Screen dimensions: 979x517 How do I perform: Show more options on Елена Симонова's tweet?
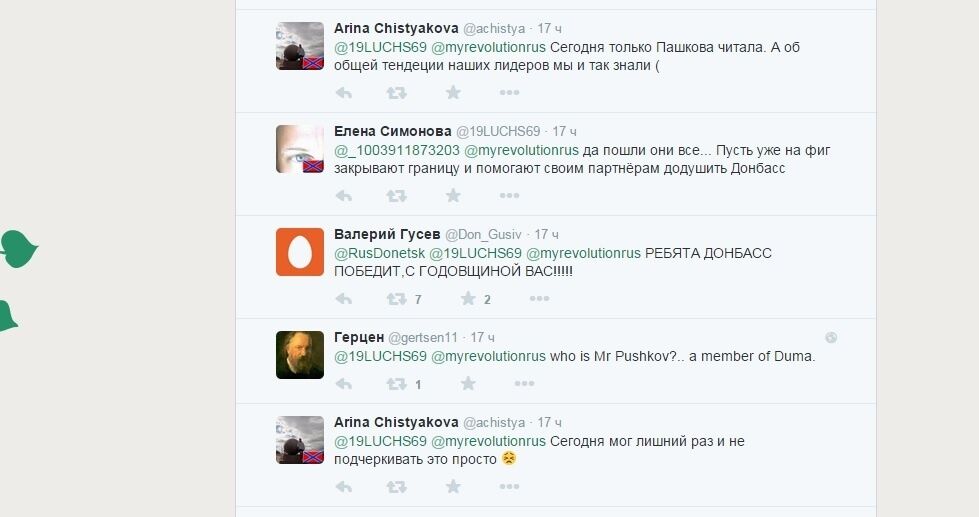pyautogui.click(x=509, y=196)
